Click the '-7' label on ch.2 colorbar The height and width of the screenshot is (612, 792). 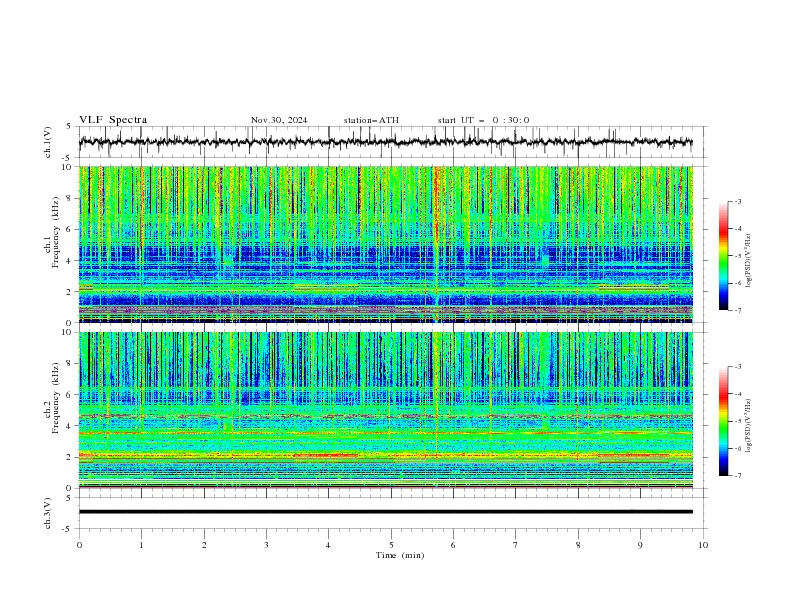click(x=737, y=475)
